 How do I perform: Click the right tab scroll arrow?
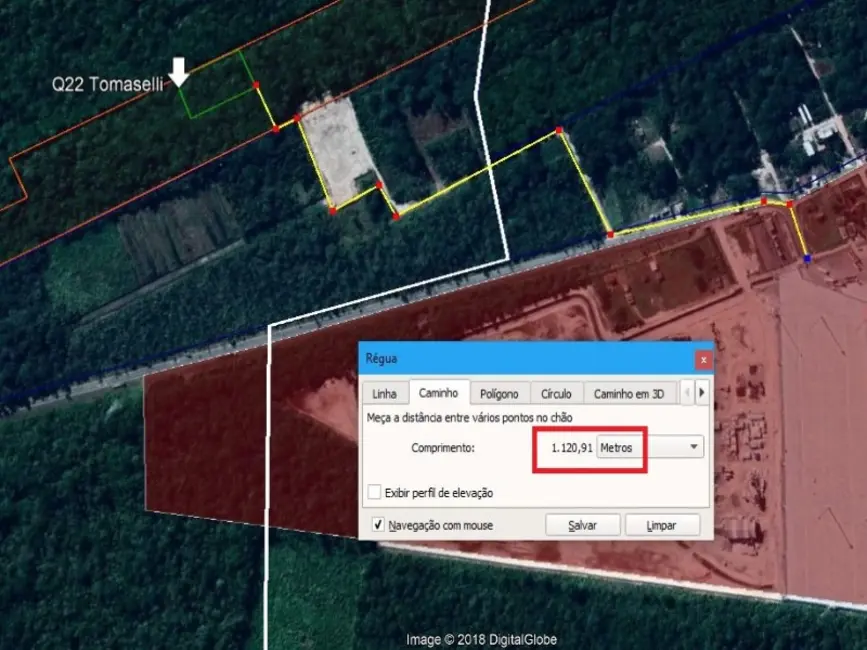(702, 393)
